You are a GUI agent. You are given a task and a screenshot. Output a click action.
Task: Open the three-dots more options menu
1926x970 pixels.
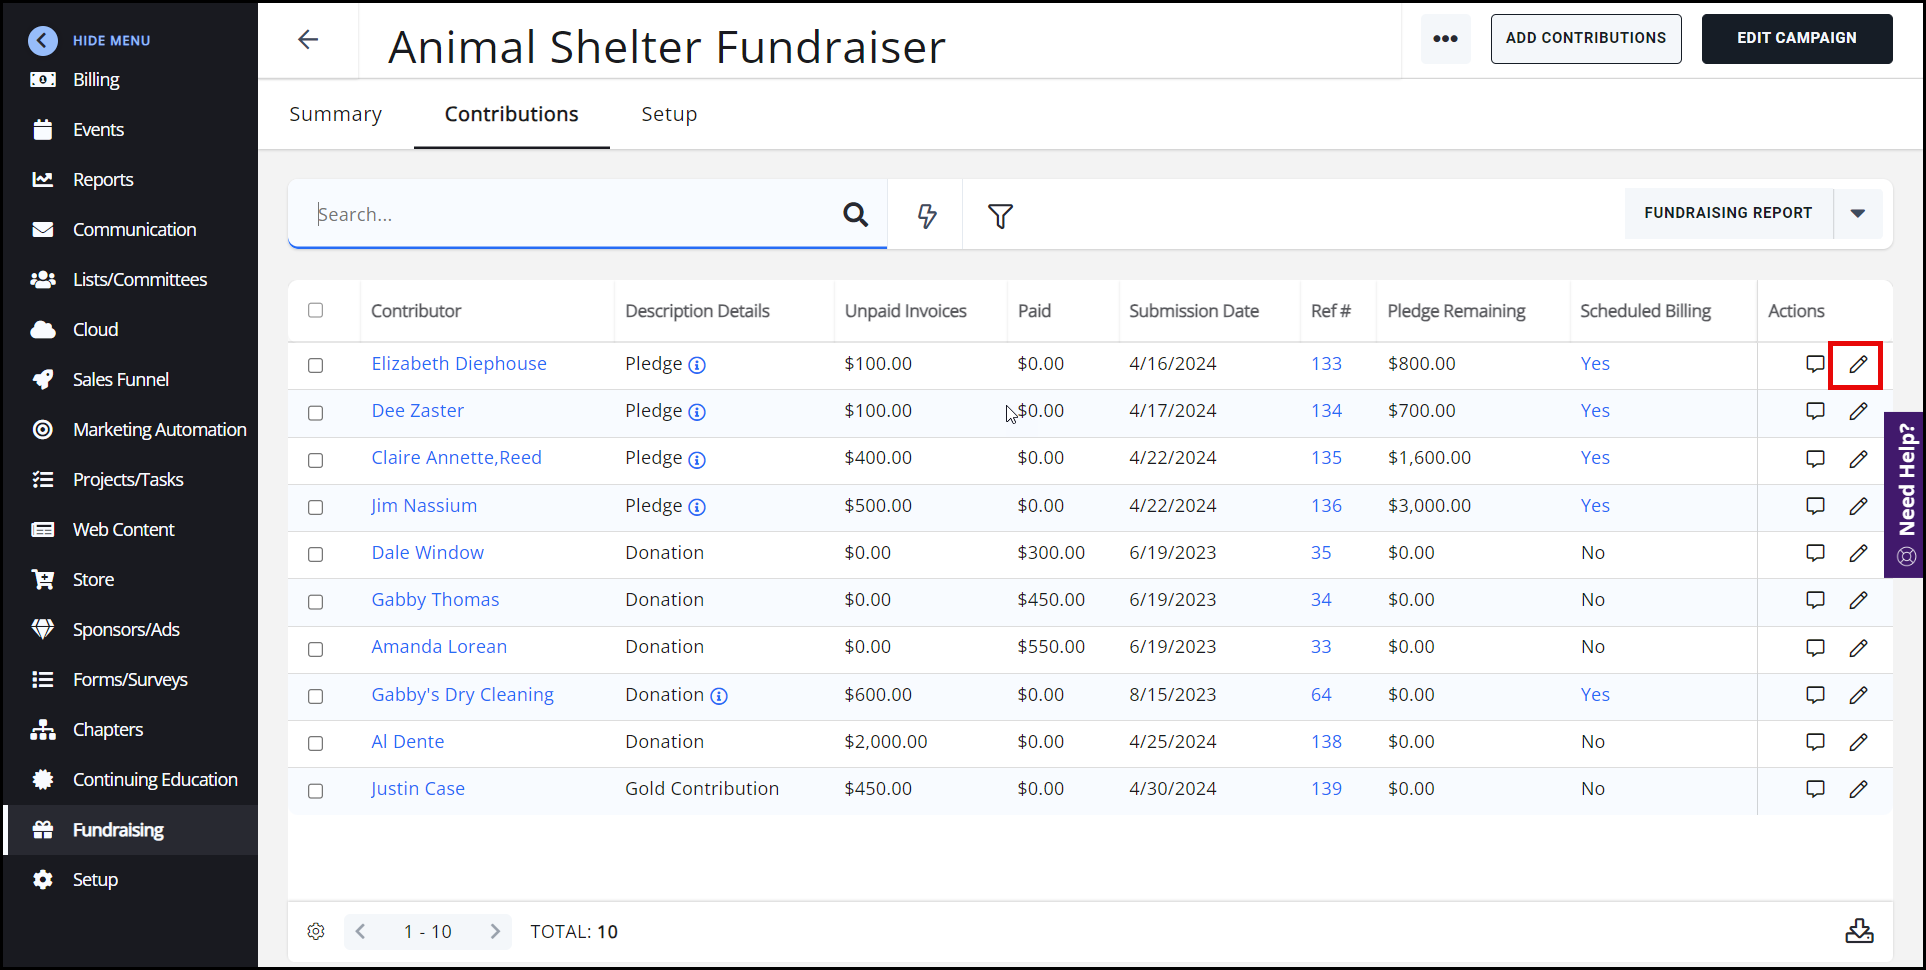point(1445,39)
